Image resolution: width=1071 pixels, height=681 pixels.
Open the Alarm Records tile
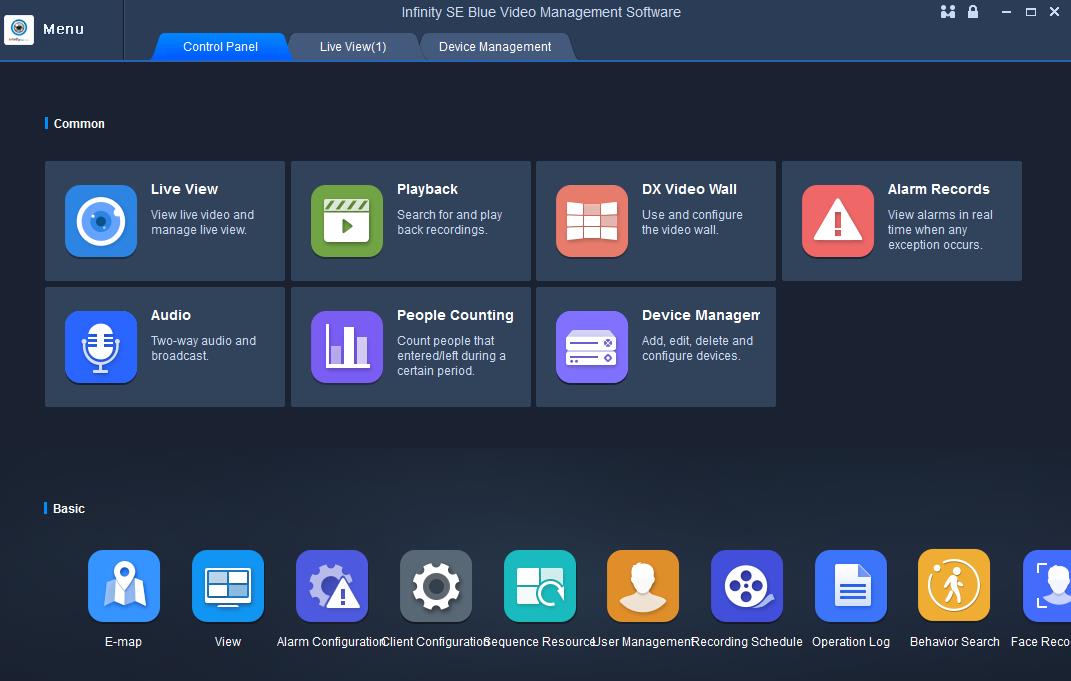[901, 221]
